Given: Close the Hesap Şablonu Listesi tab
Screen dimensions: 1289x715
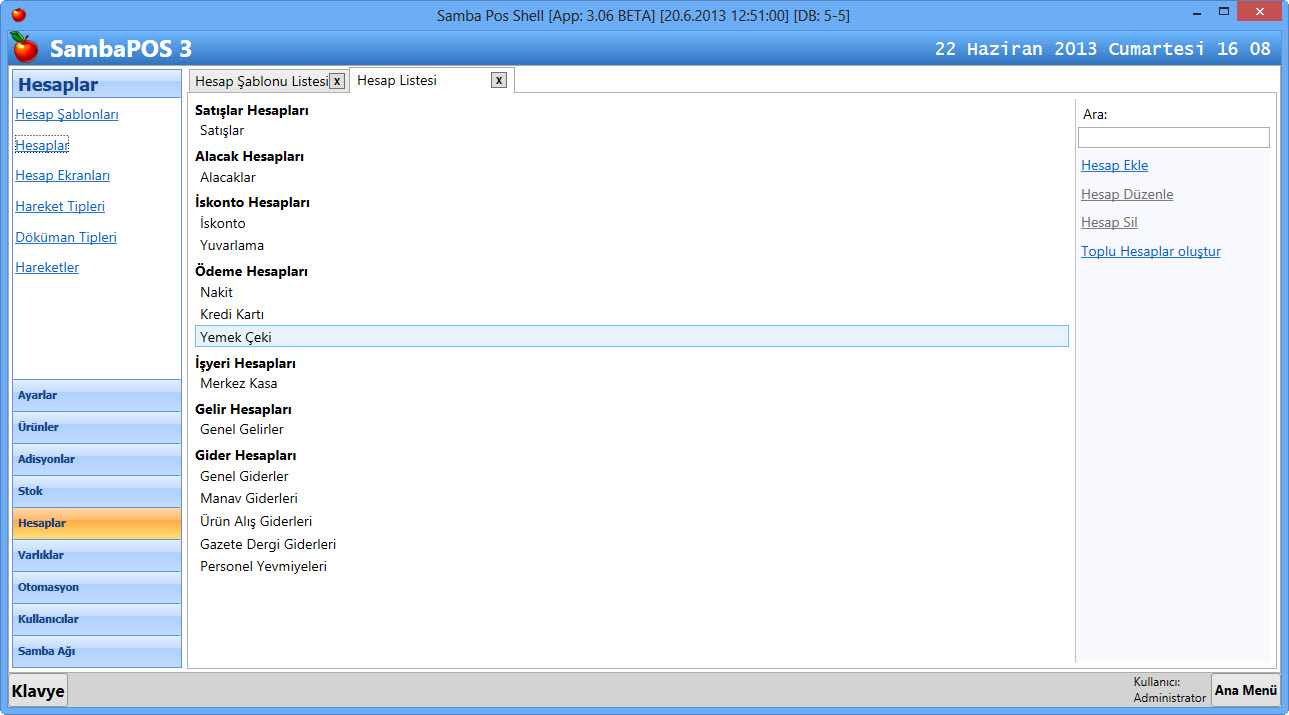Looking at the screenshot, I should 337,81.
